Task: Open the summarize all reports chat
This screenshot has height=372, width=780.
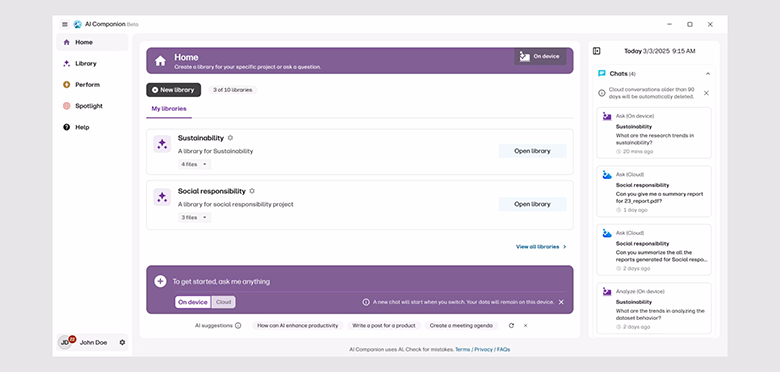Action: click(654, 250)
